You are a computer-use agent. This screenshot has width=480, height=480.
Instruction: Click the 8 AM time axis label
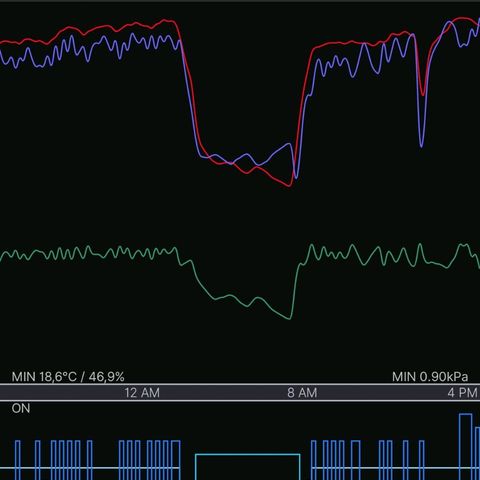[302, 393]
